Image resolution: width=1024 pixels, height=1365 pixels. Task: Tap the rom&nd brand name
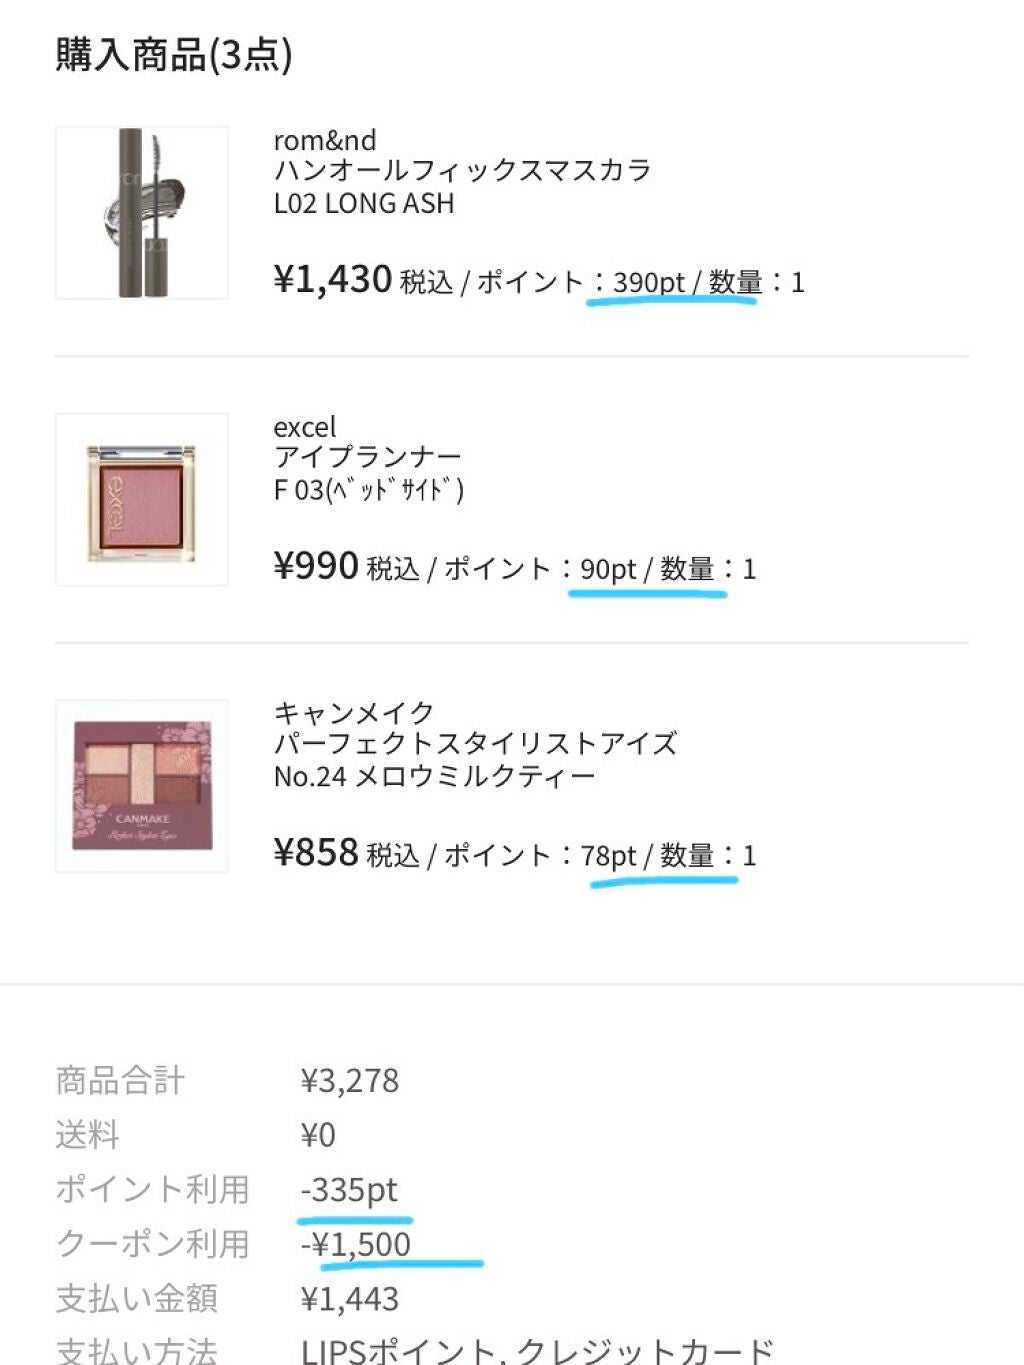tap(325, 140)
